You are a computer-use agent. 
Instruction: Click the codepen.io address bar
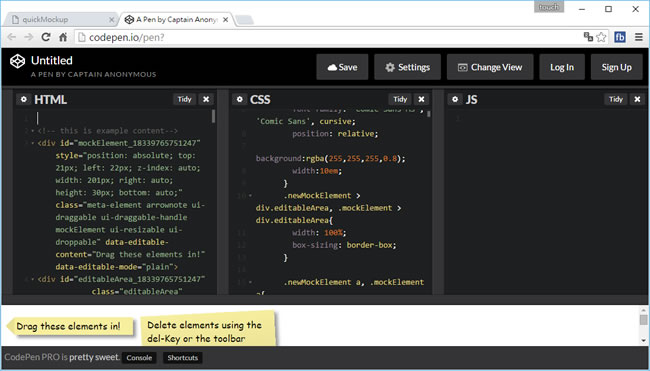pyautogui.click(x=327, y=37)
